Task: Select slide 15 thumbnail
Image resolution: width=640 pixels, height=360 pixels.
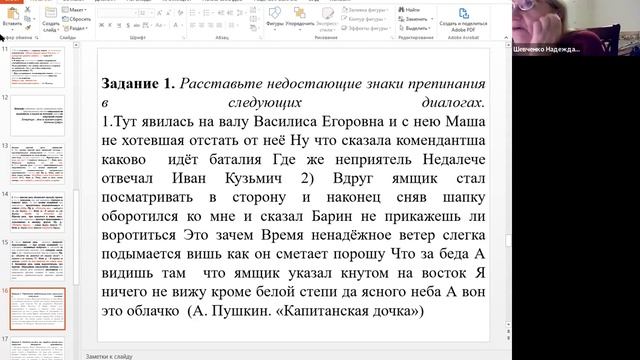Action: pos(38,260)
